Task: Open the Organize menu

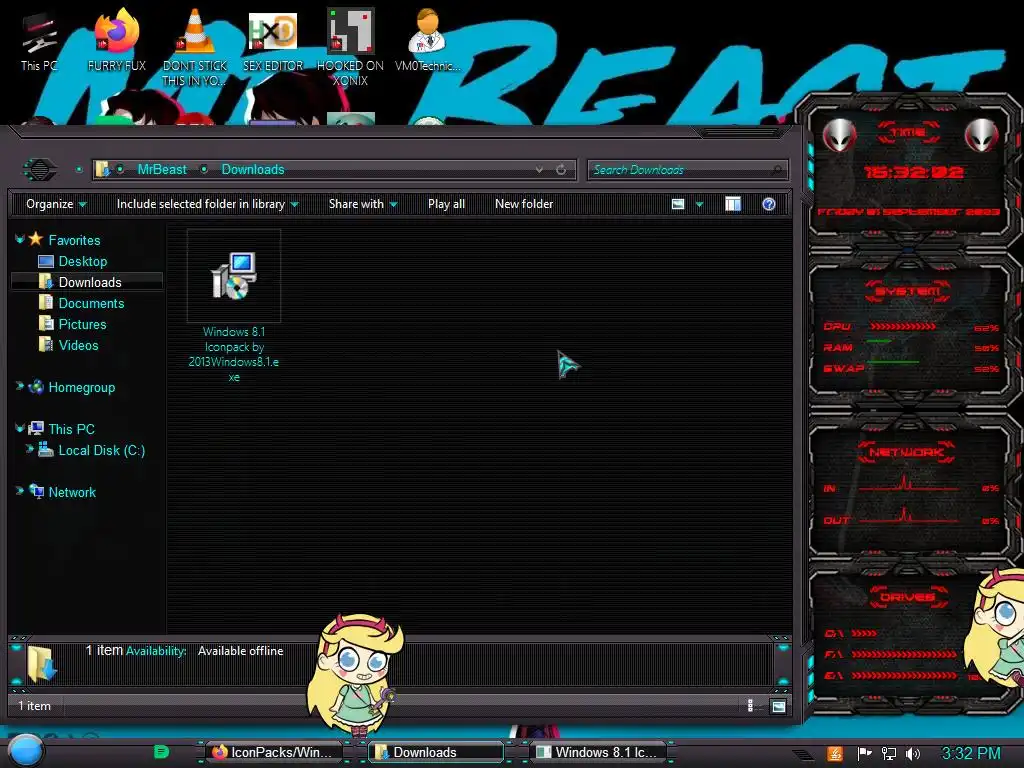Action: [x=56, y=204]
